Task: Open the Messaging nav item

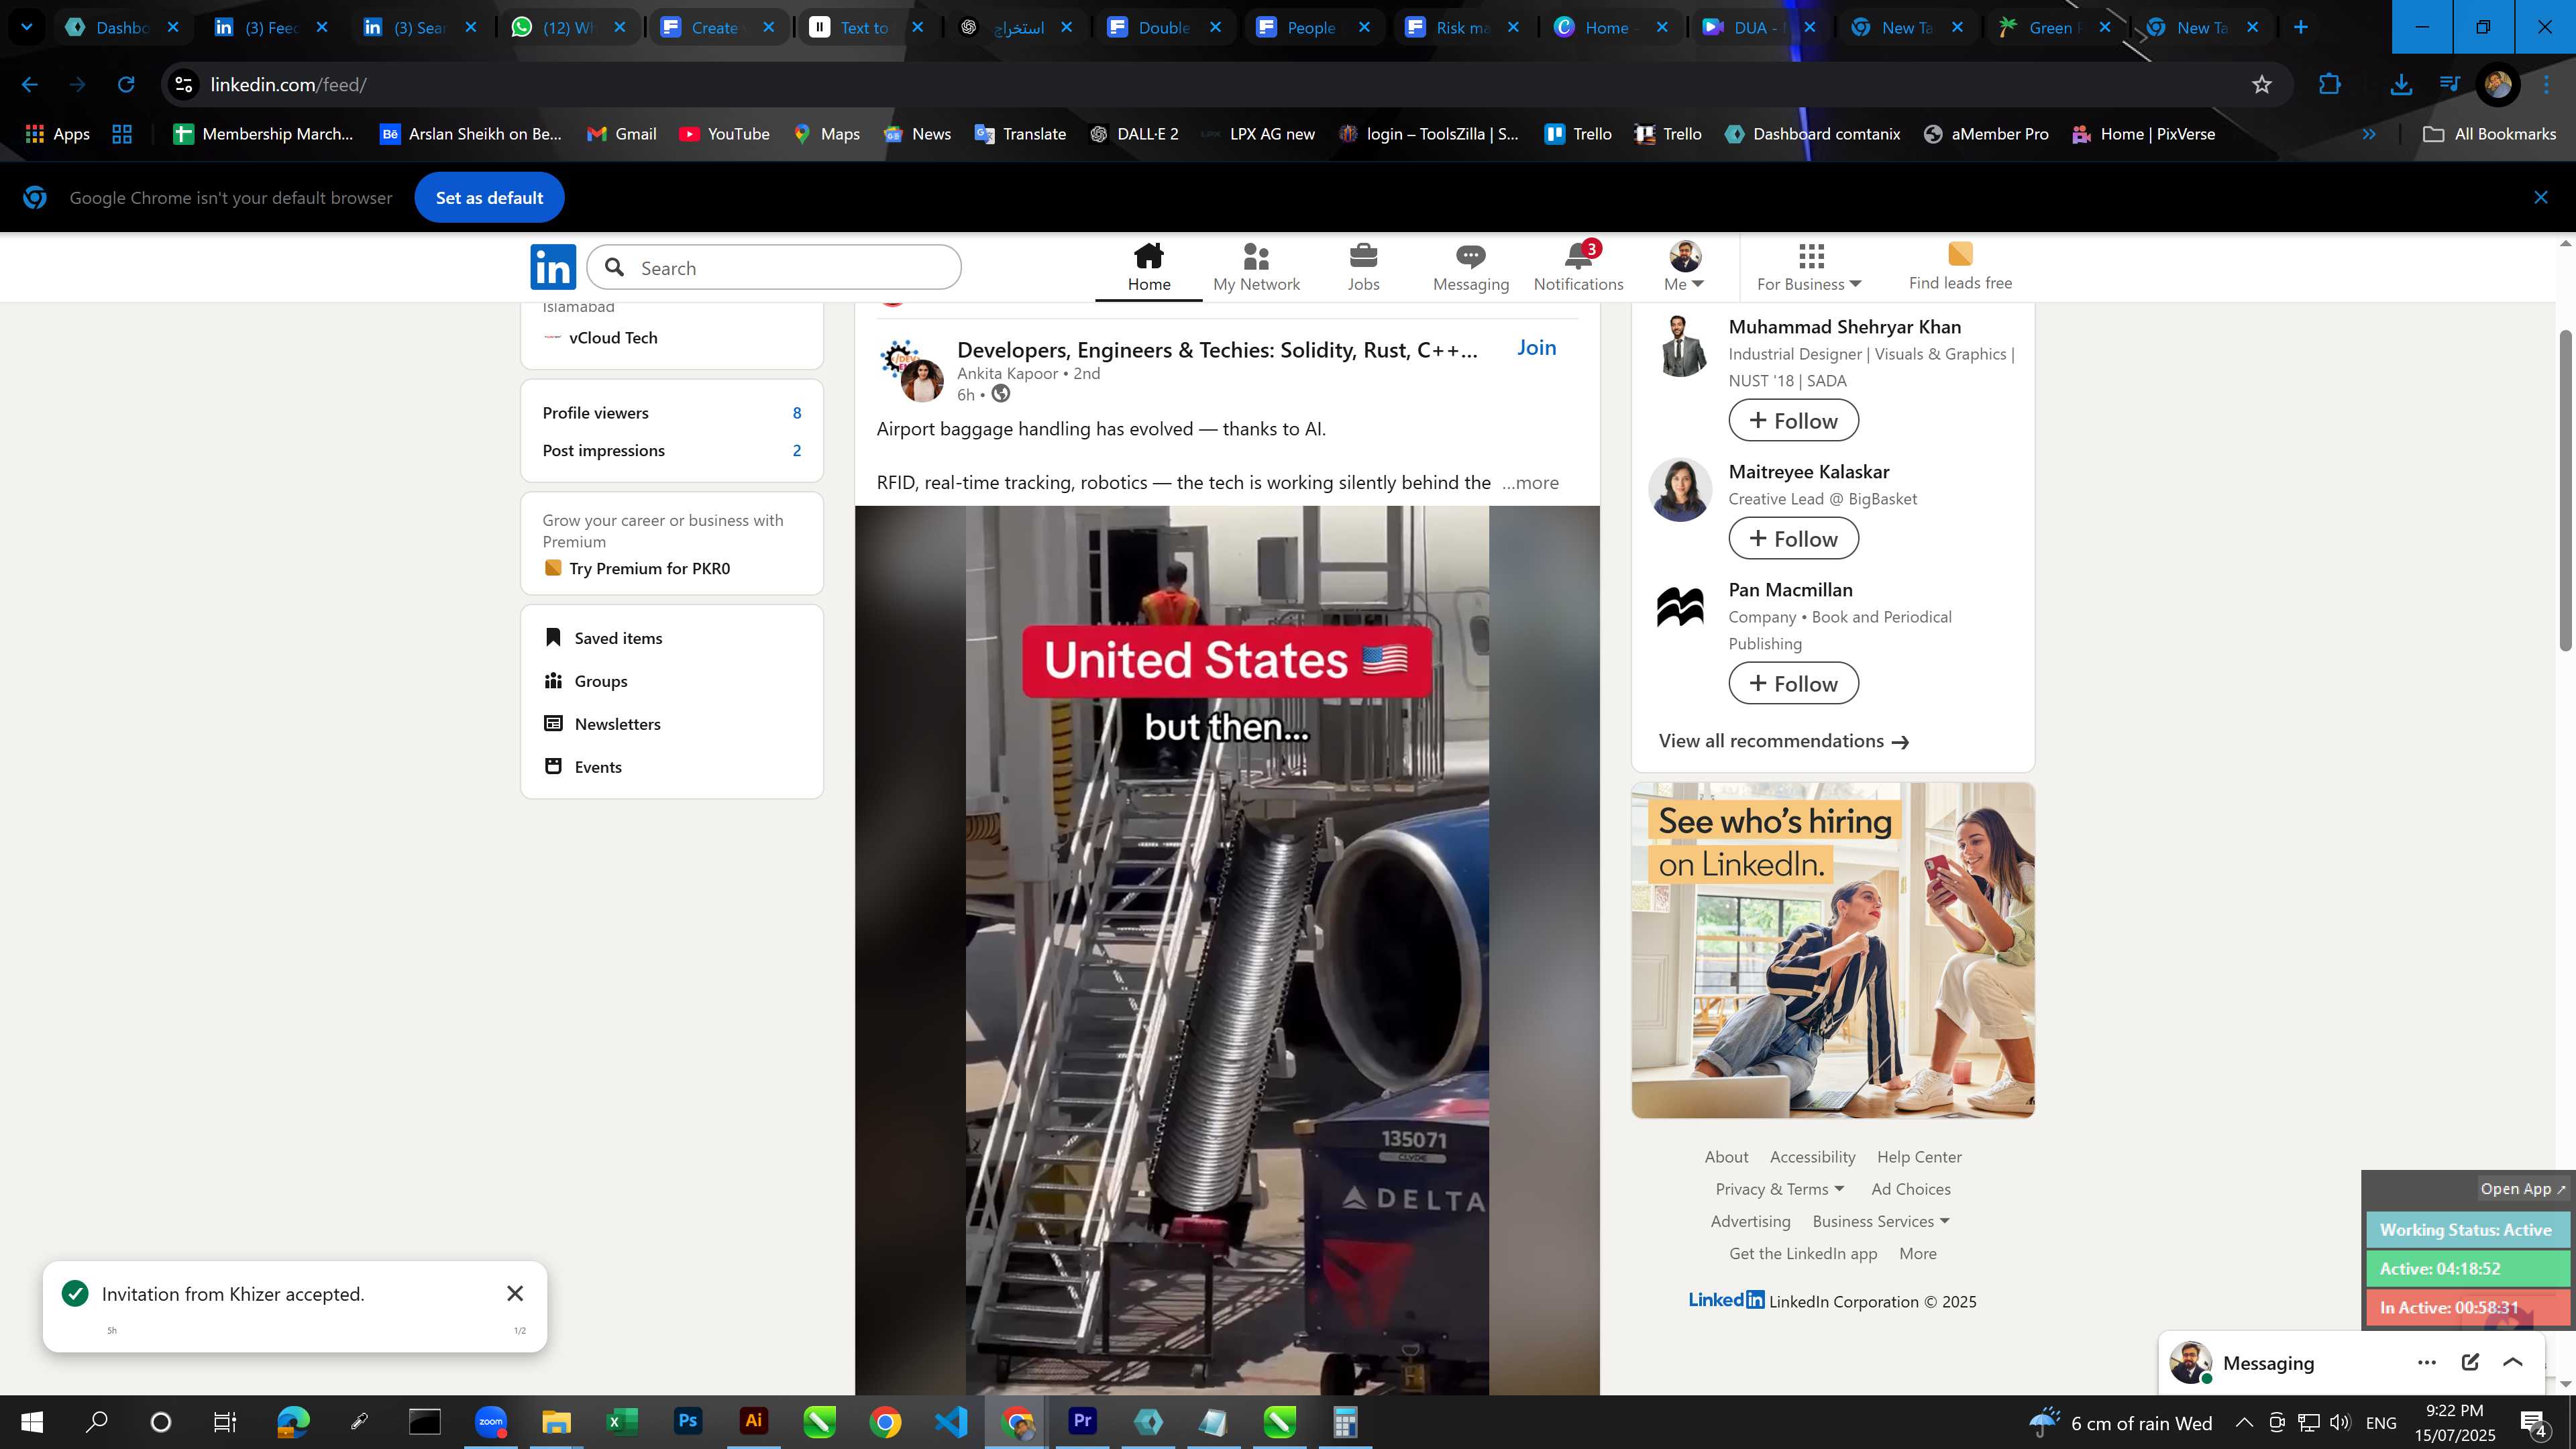Action: pos(1470,267)
